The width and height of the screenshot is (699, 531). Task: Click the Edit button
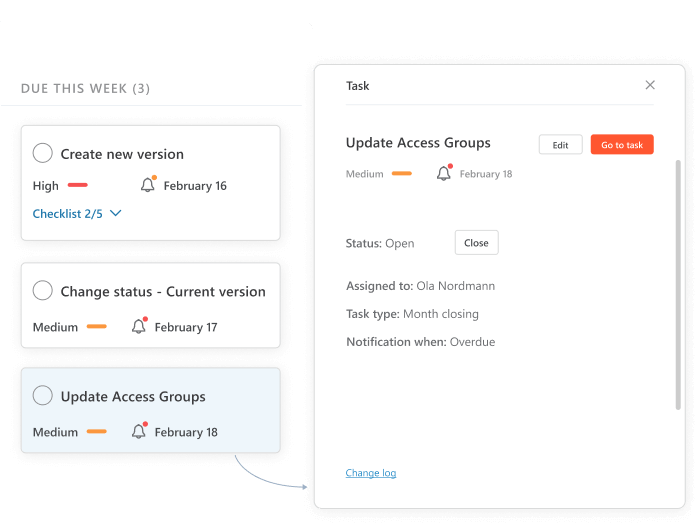click(560, 145)
